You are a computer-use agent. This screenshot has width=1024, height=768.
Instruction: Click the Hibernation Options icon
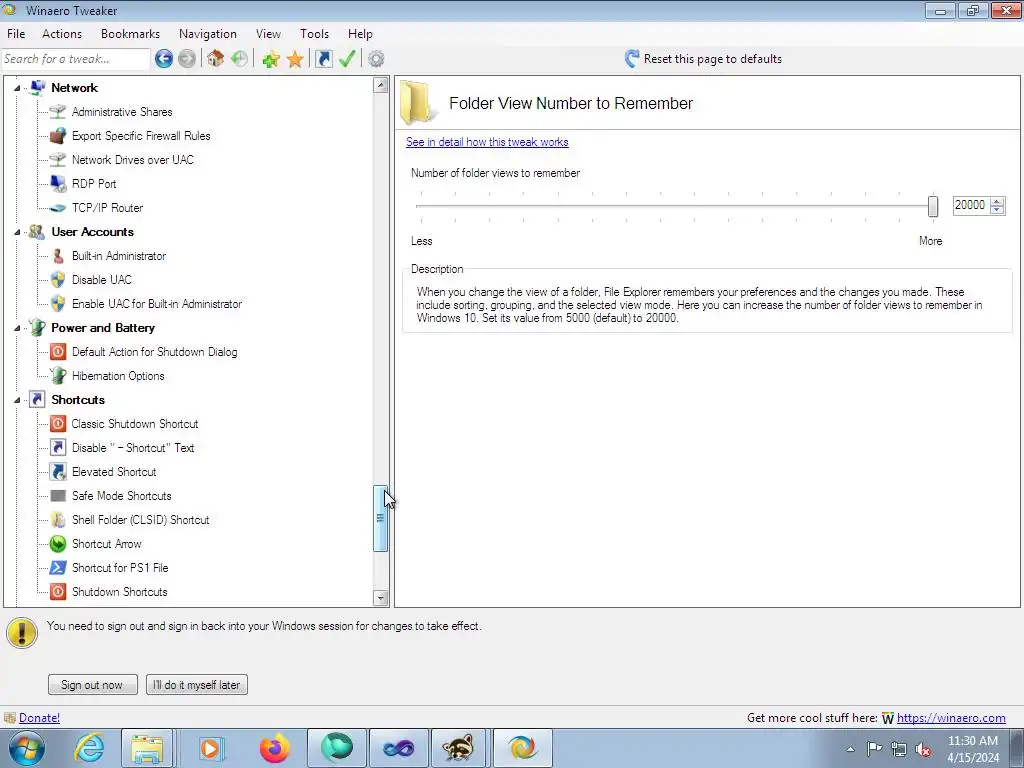coord(58,376)
